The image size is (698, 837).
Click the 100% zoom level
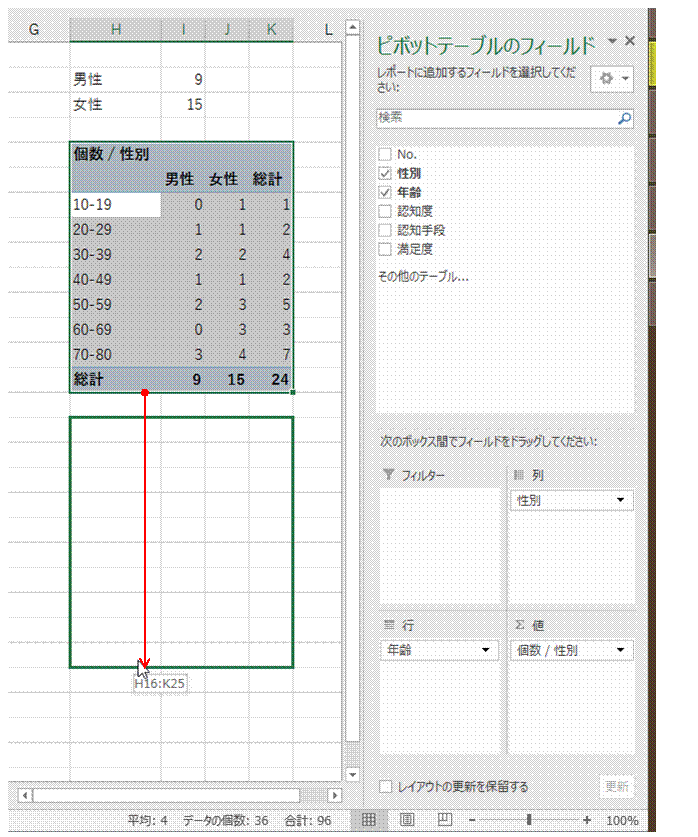[622, 820]
